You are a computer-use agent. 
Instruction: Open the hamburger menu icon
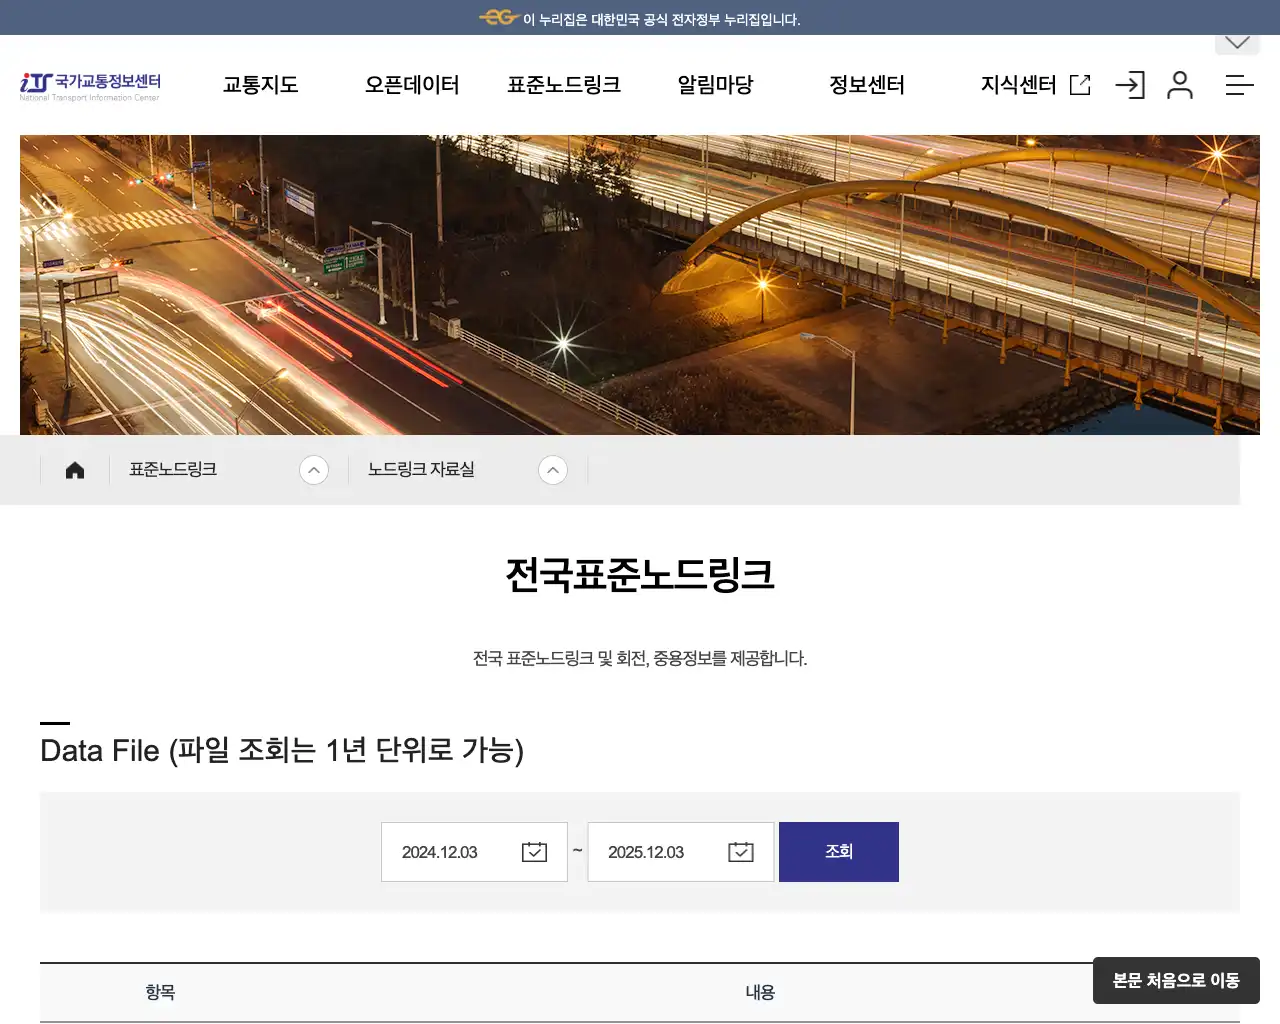pos(1238,85)
